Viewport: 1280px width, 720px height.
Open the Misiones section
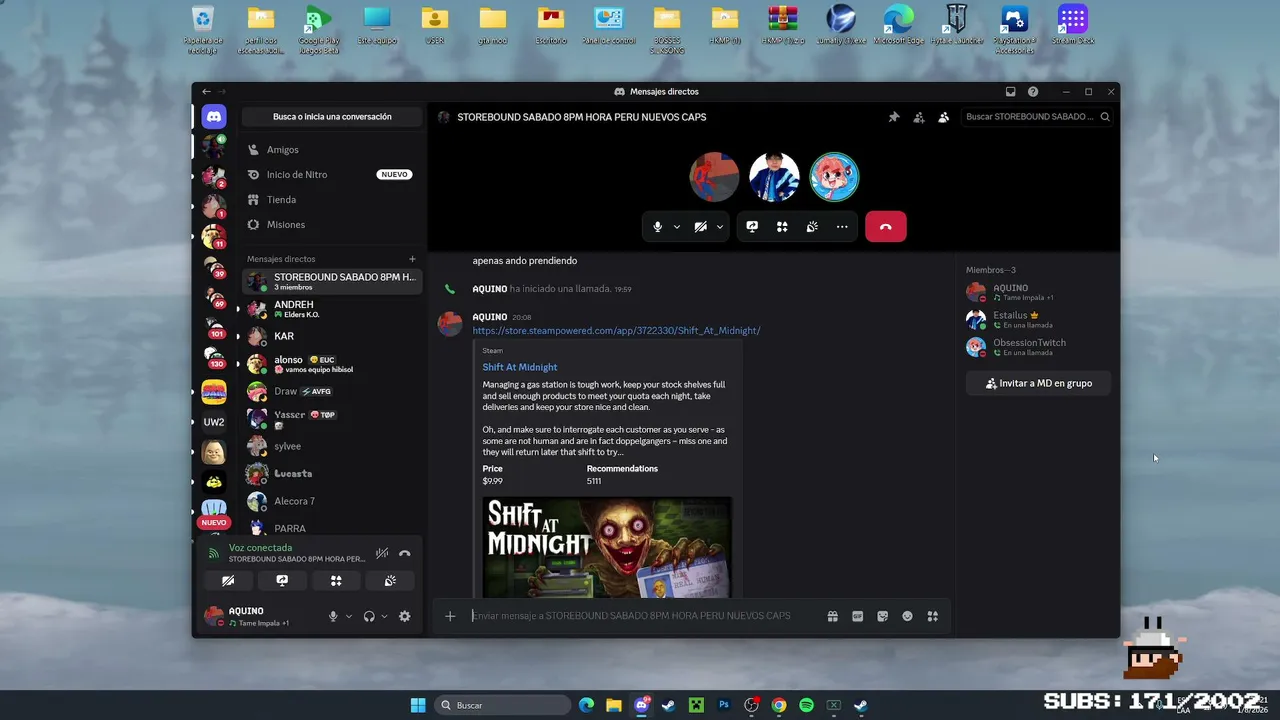332,225
